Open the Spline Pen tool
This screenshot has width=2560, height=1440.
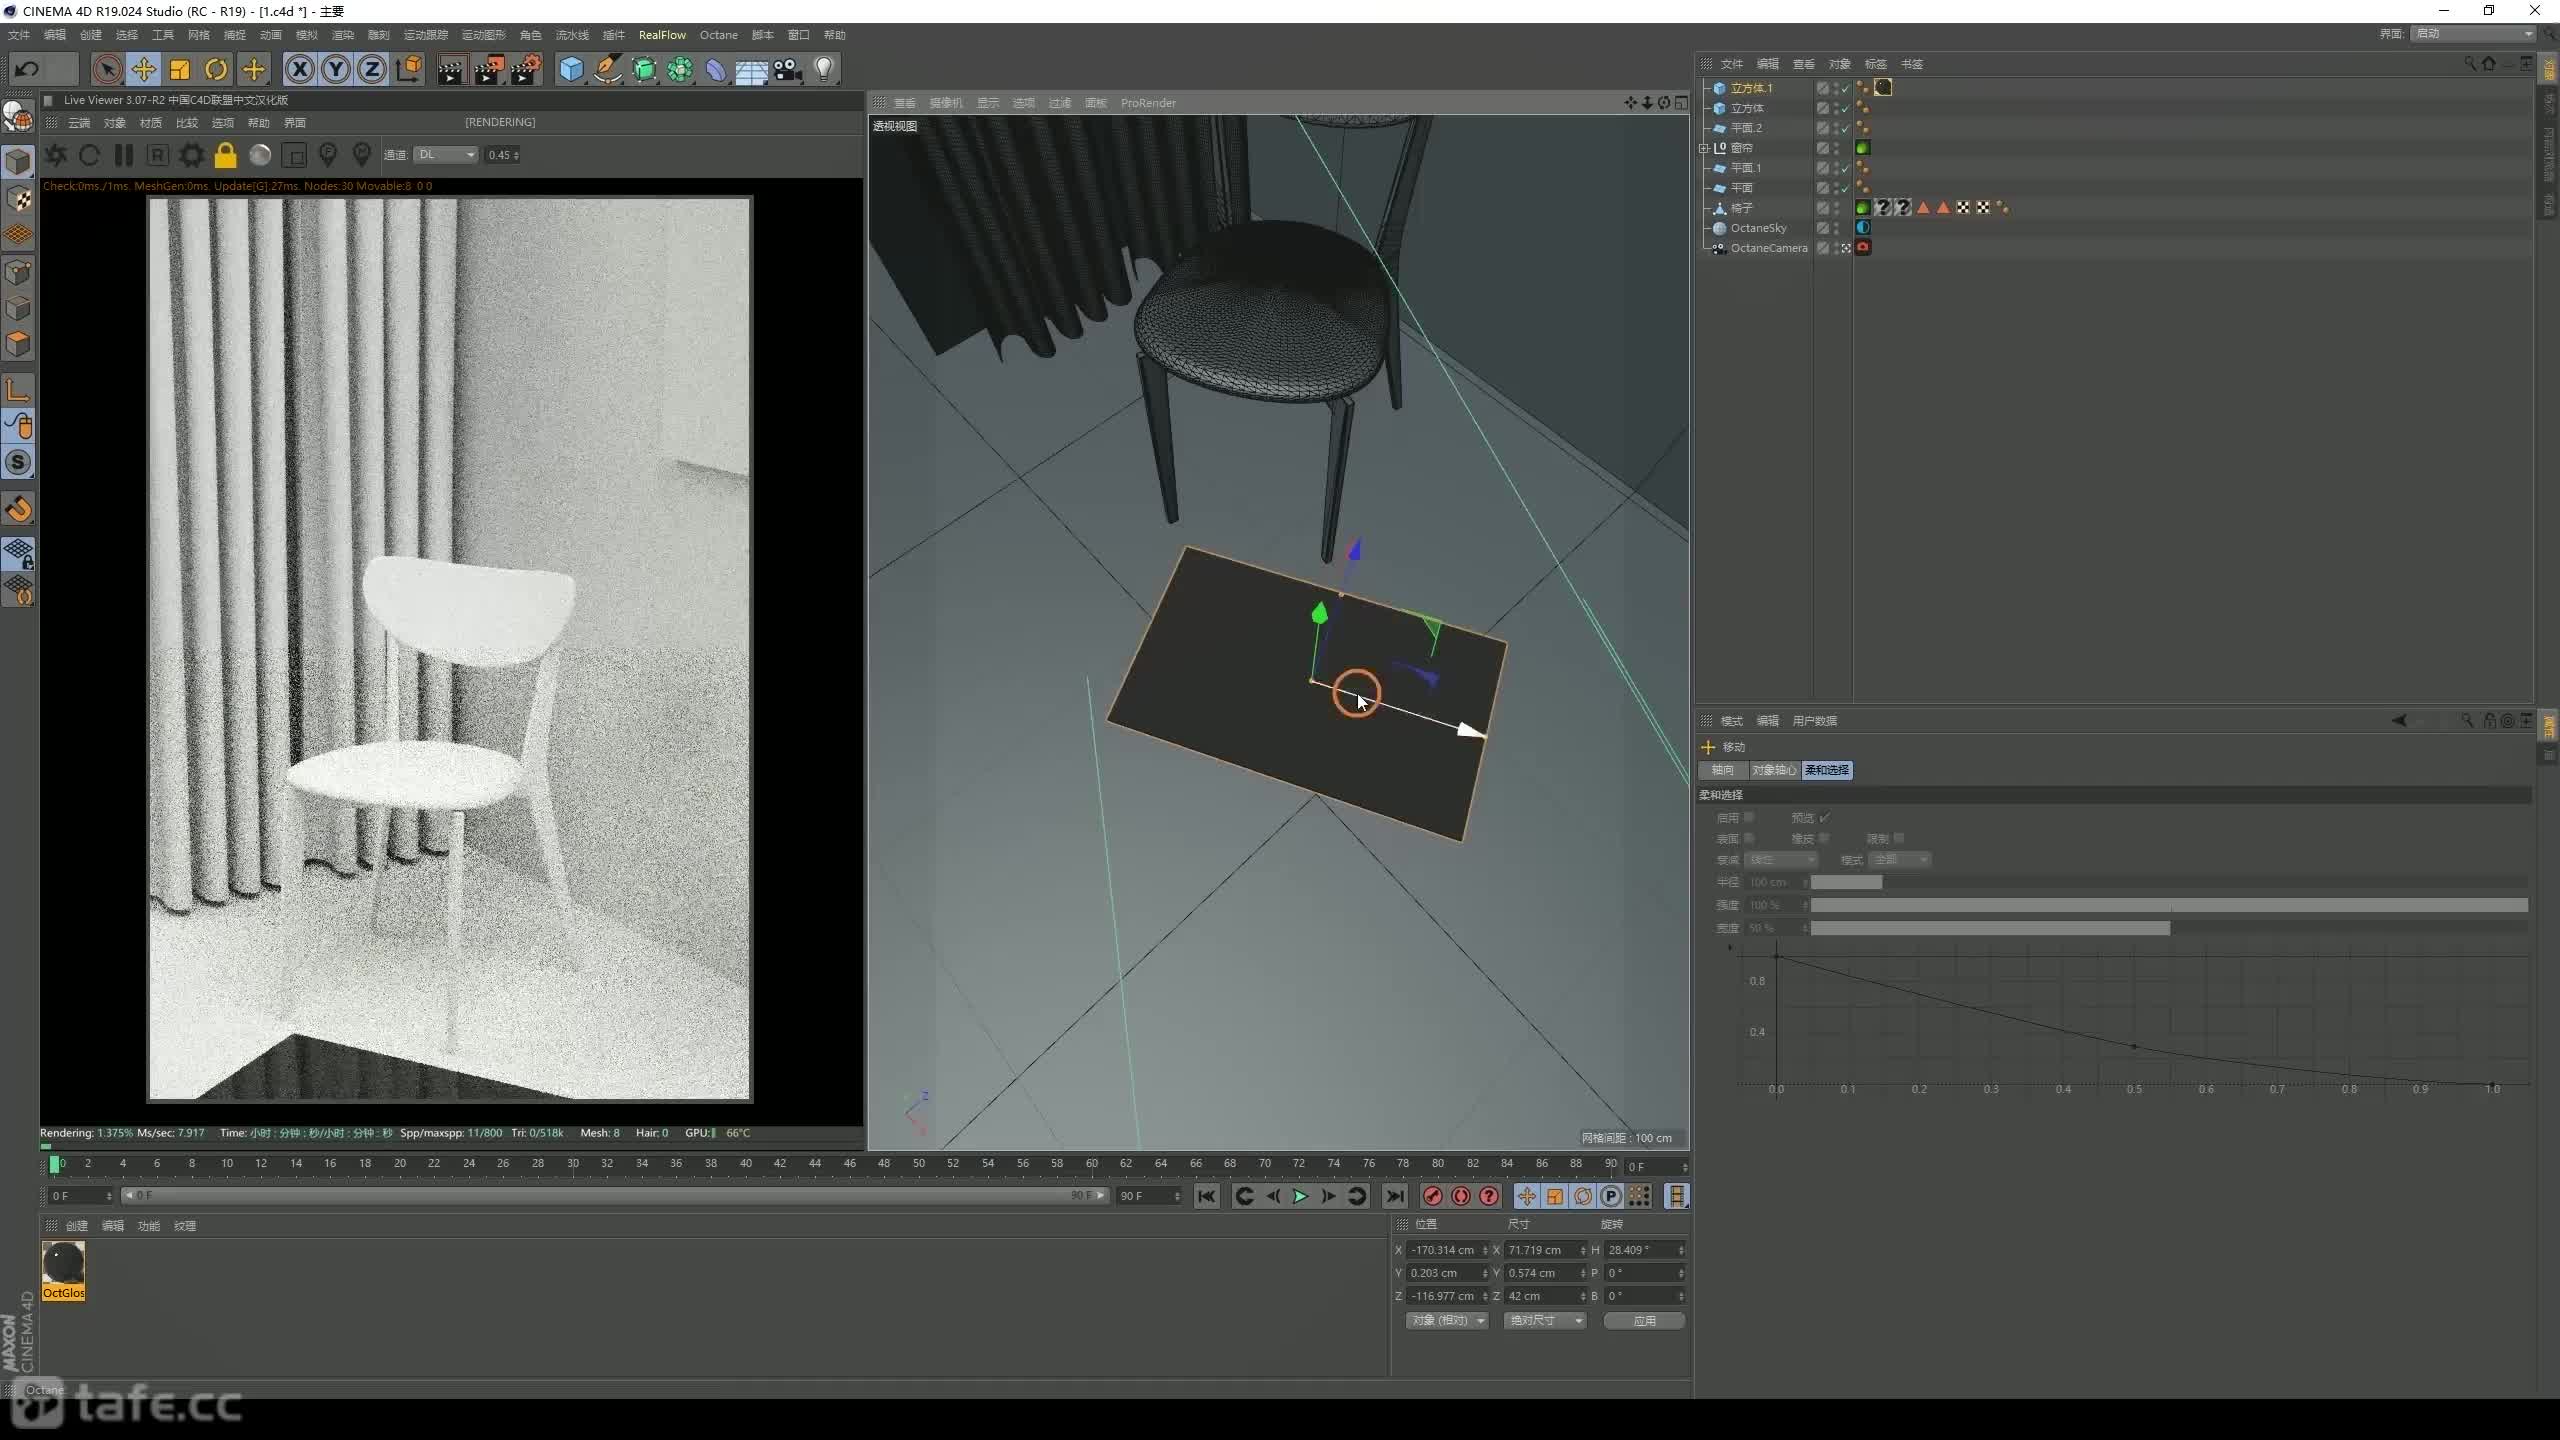pos(607,69)
